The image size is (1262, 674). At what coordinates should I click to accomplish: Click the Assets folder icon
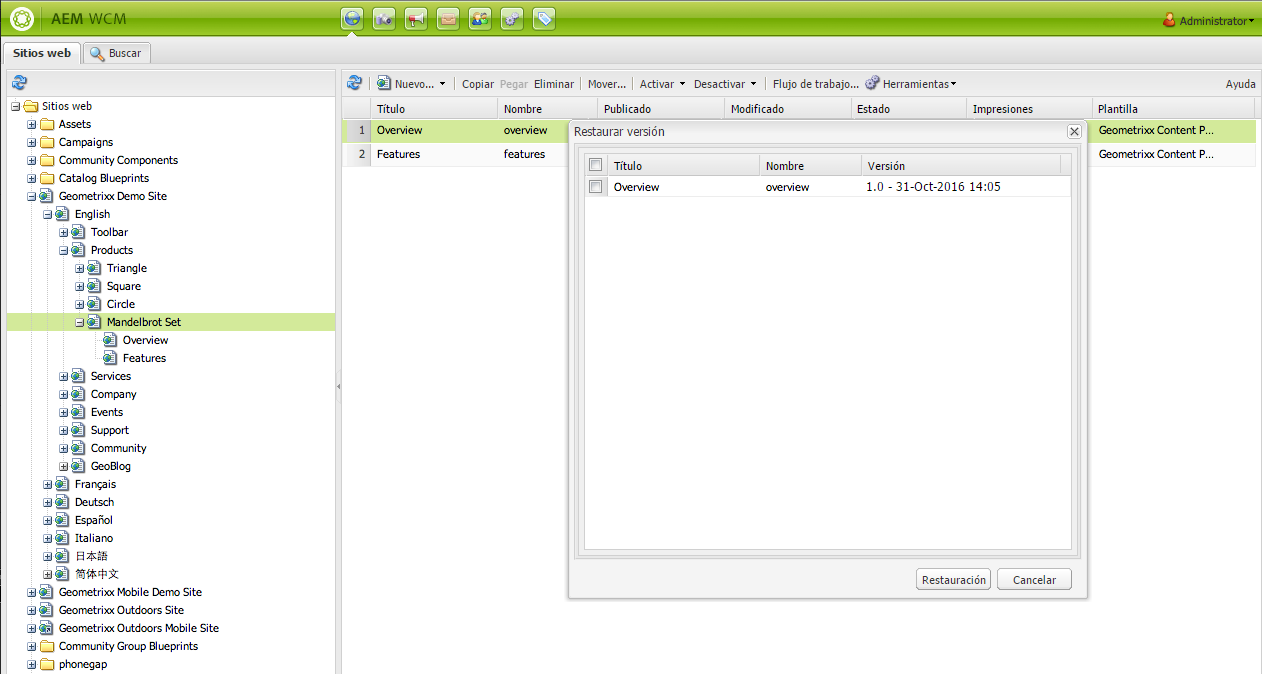(46, 124)
